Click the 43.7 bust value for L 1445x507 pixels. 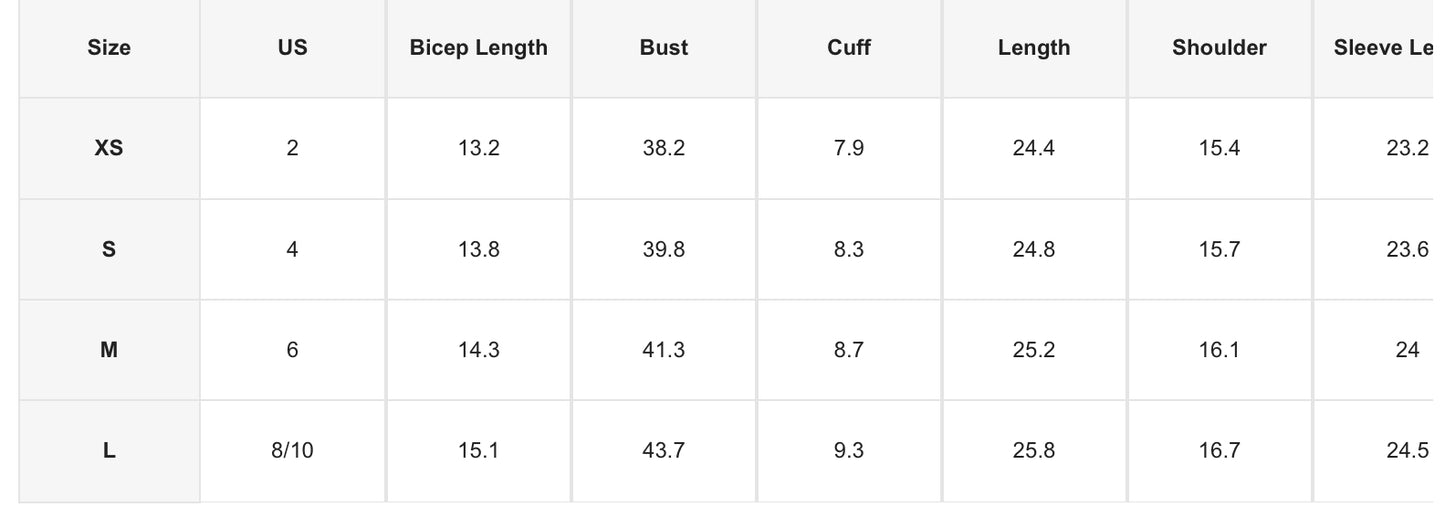pos(664,451)
